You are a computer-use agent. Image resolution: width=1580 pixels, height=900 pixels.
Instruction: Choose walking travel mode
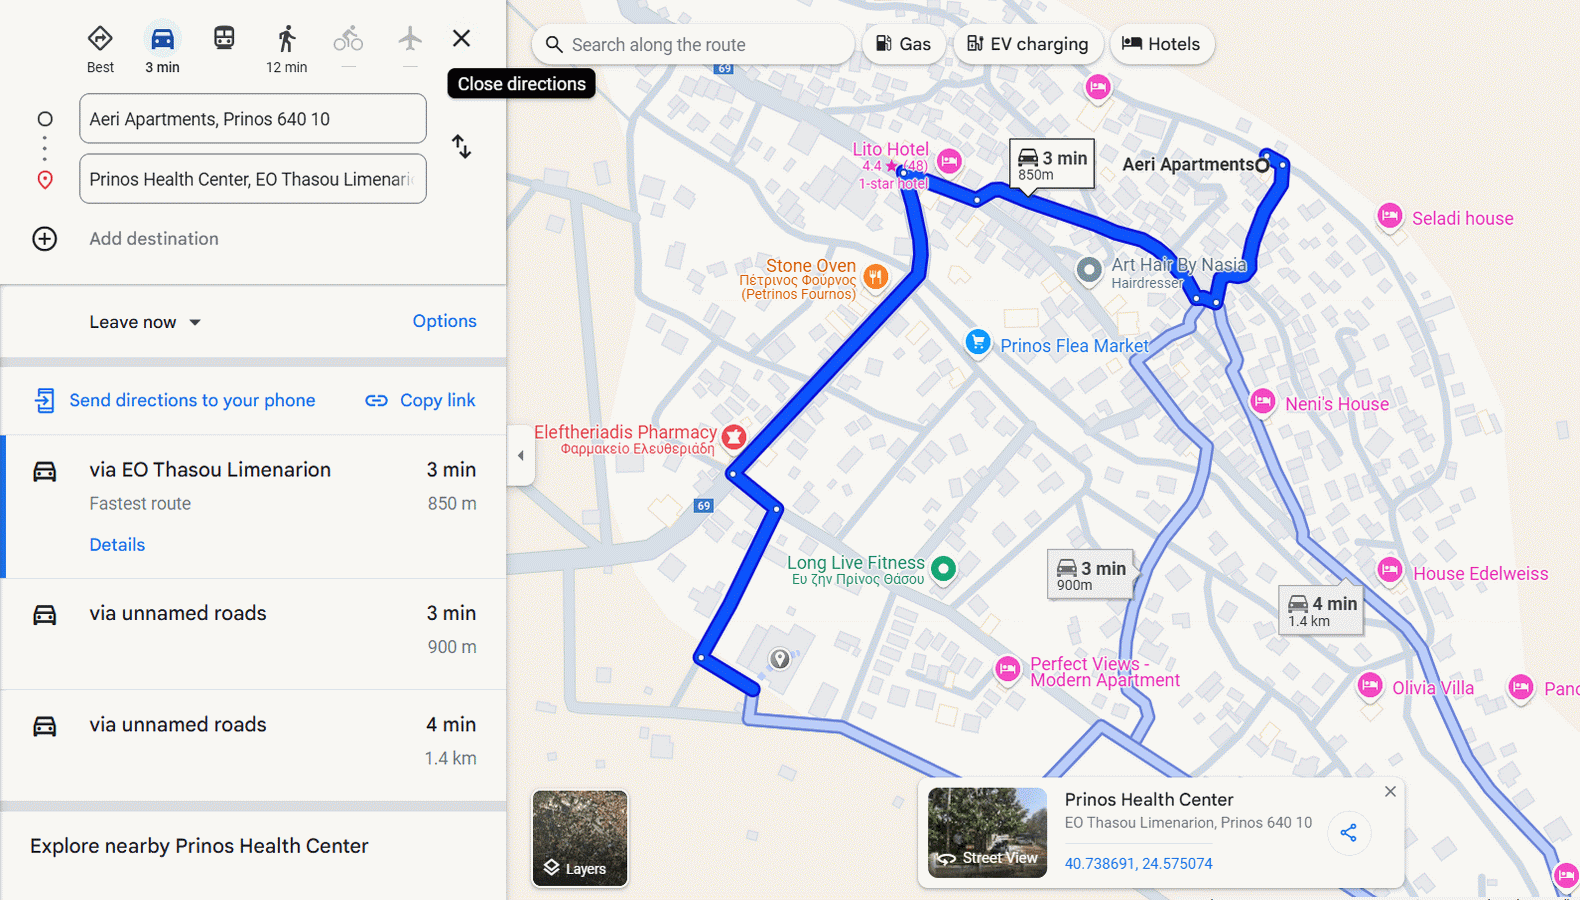click(286, 40)
